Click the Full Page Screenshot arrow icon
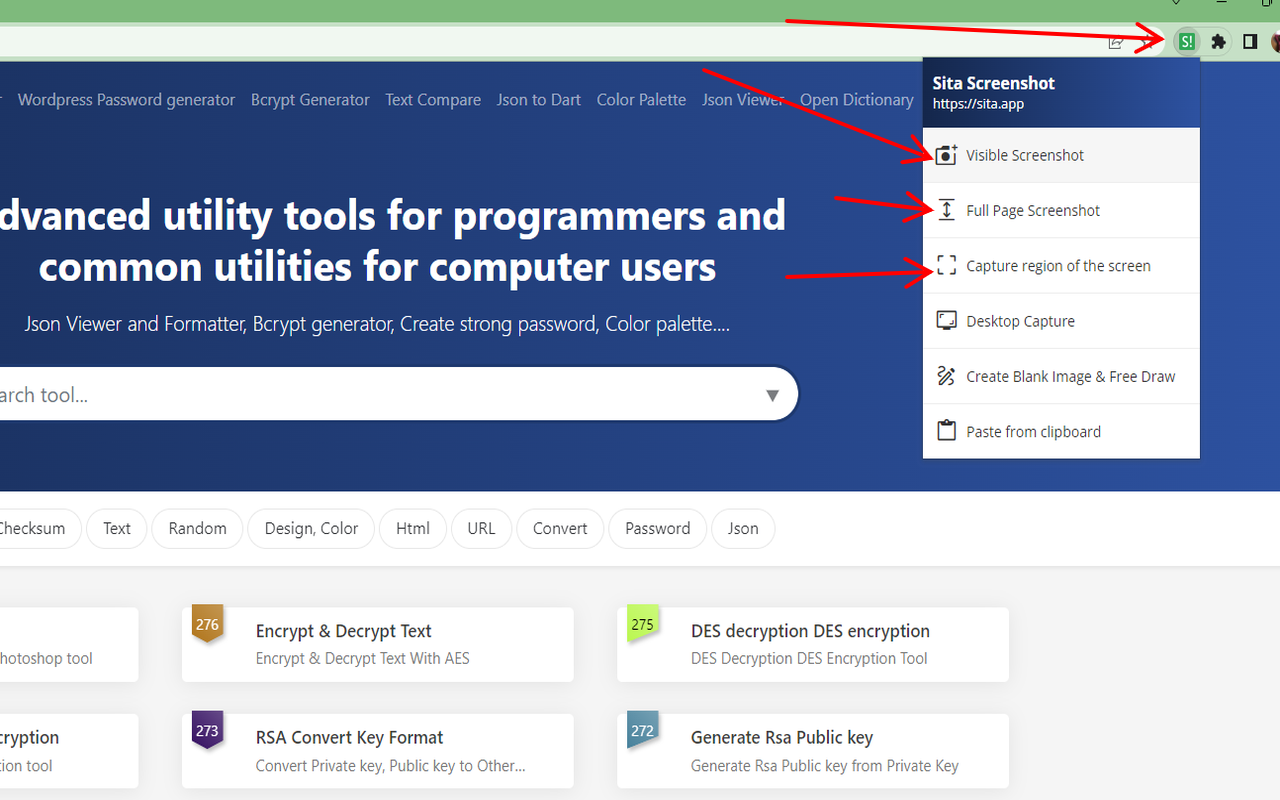1280x800 pixels. pyautogui.click(x=946, y=211)
